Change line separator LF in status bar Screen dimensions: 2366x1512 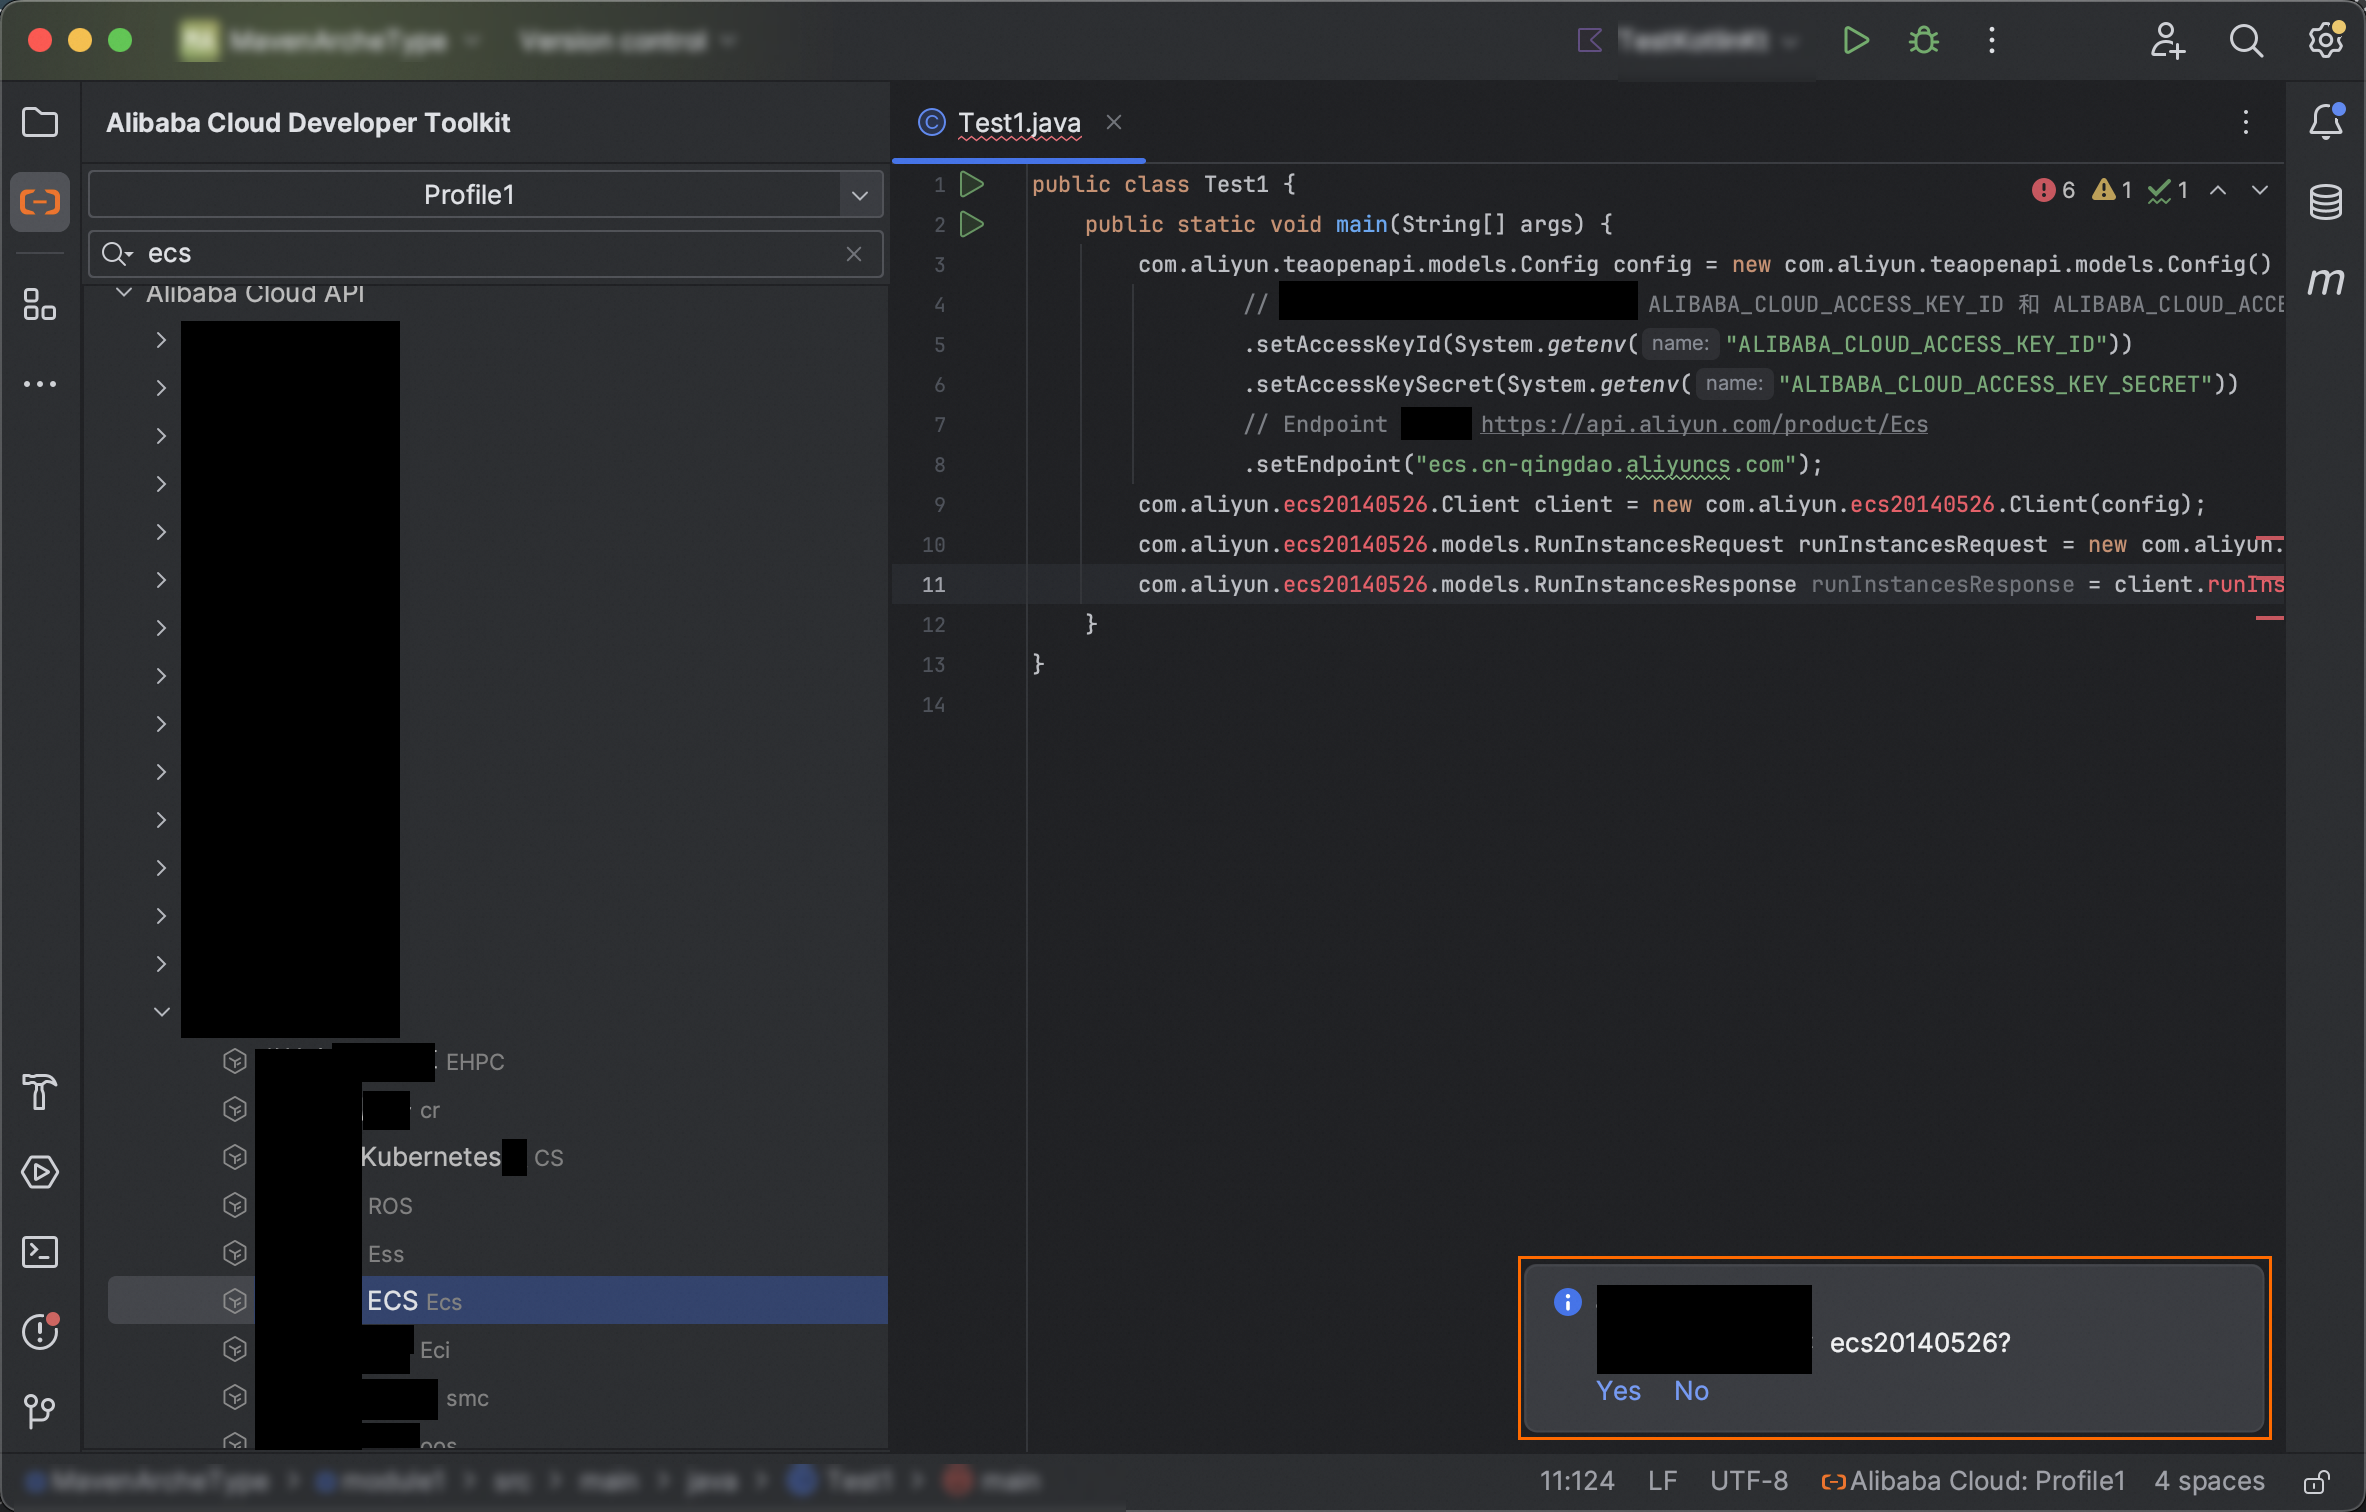coord(1662,1481)
